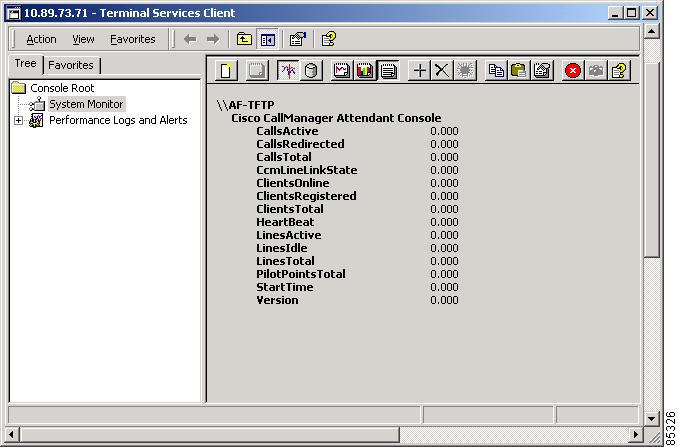678x447 pixels.
Task: Click the Terminal Services Client title icon
Action: pyautogui.click(x=14, y=13)
